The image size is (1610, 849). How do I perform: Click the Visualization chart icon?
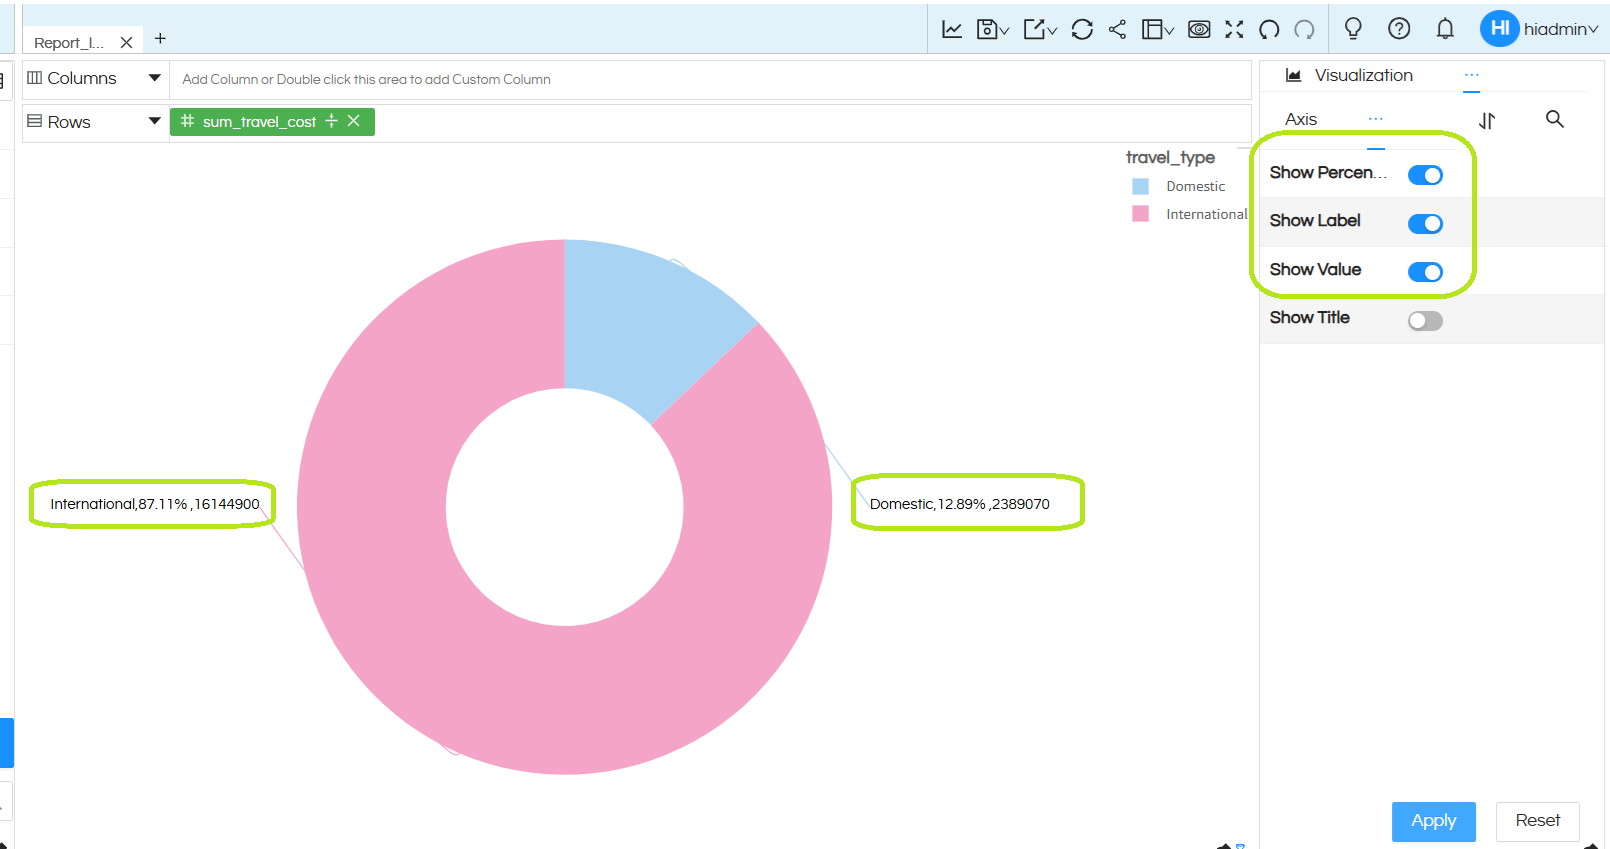point(1293,75)
